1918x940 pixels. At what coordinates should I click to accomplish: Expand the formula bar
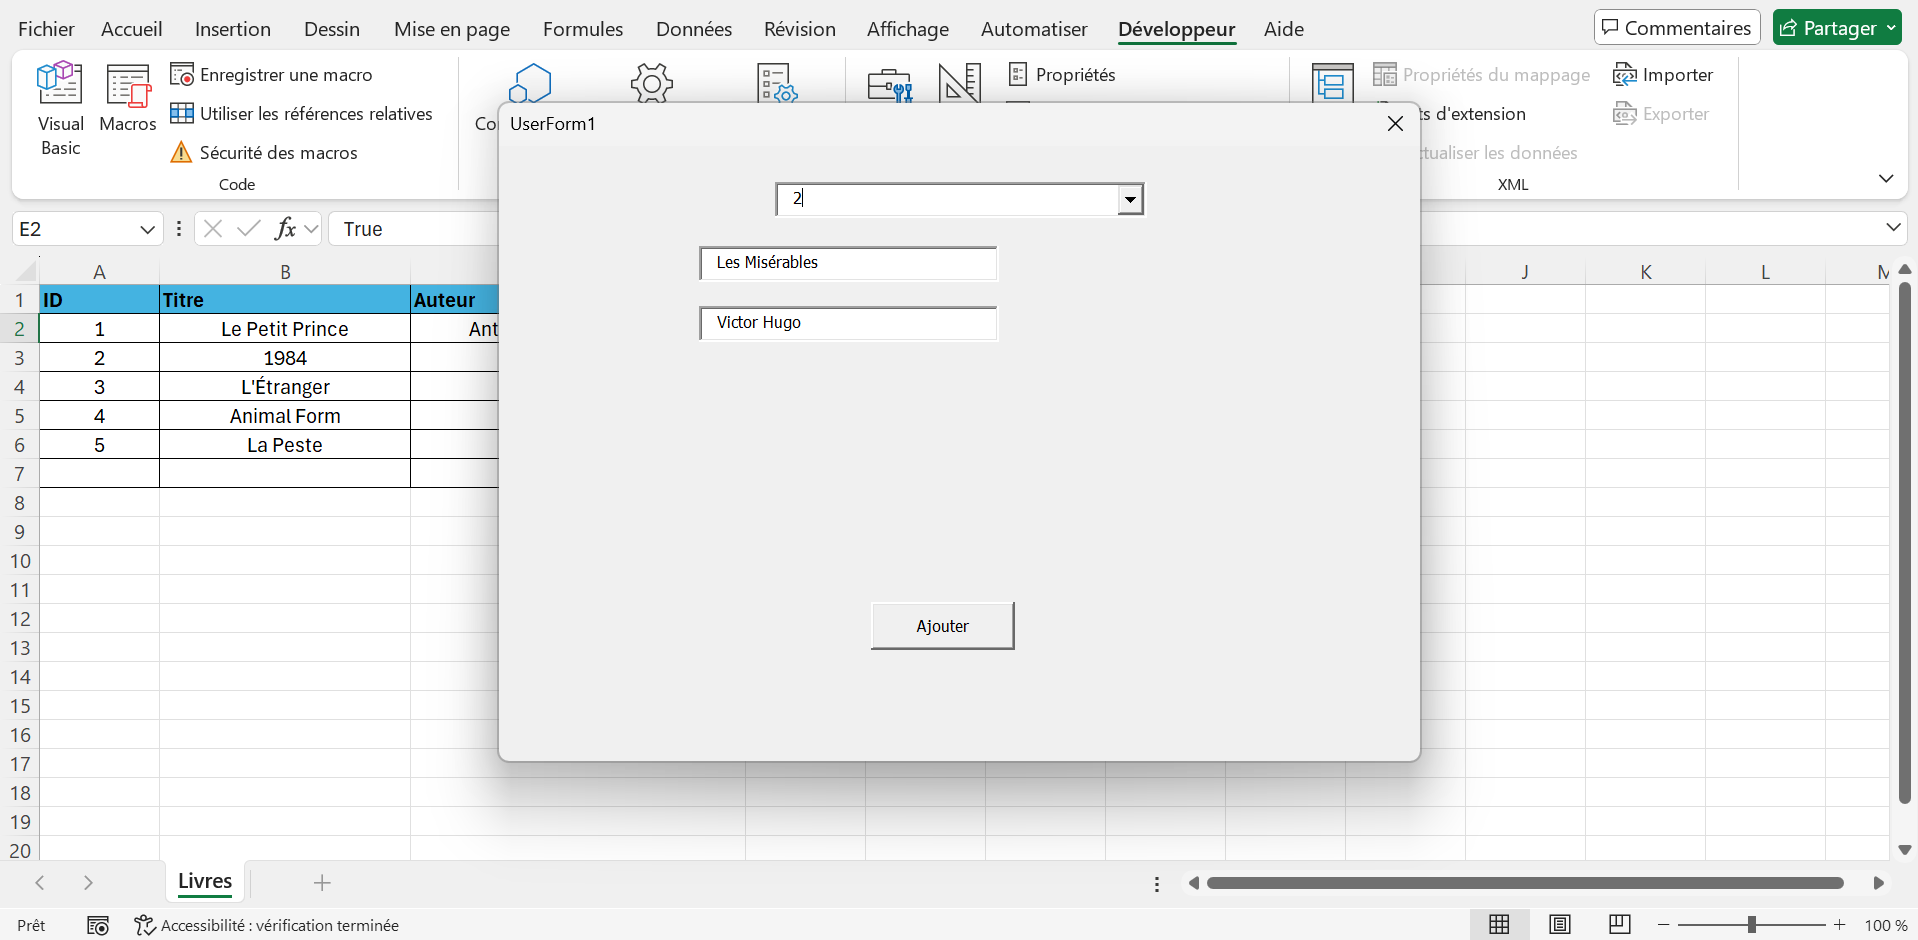(x=1893, y=228)
